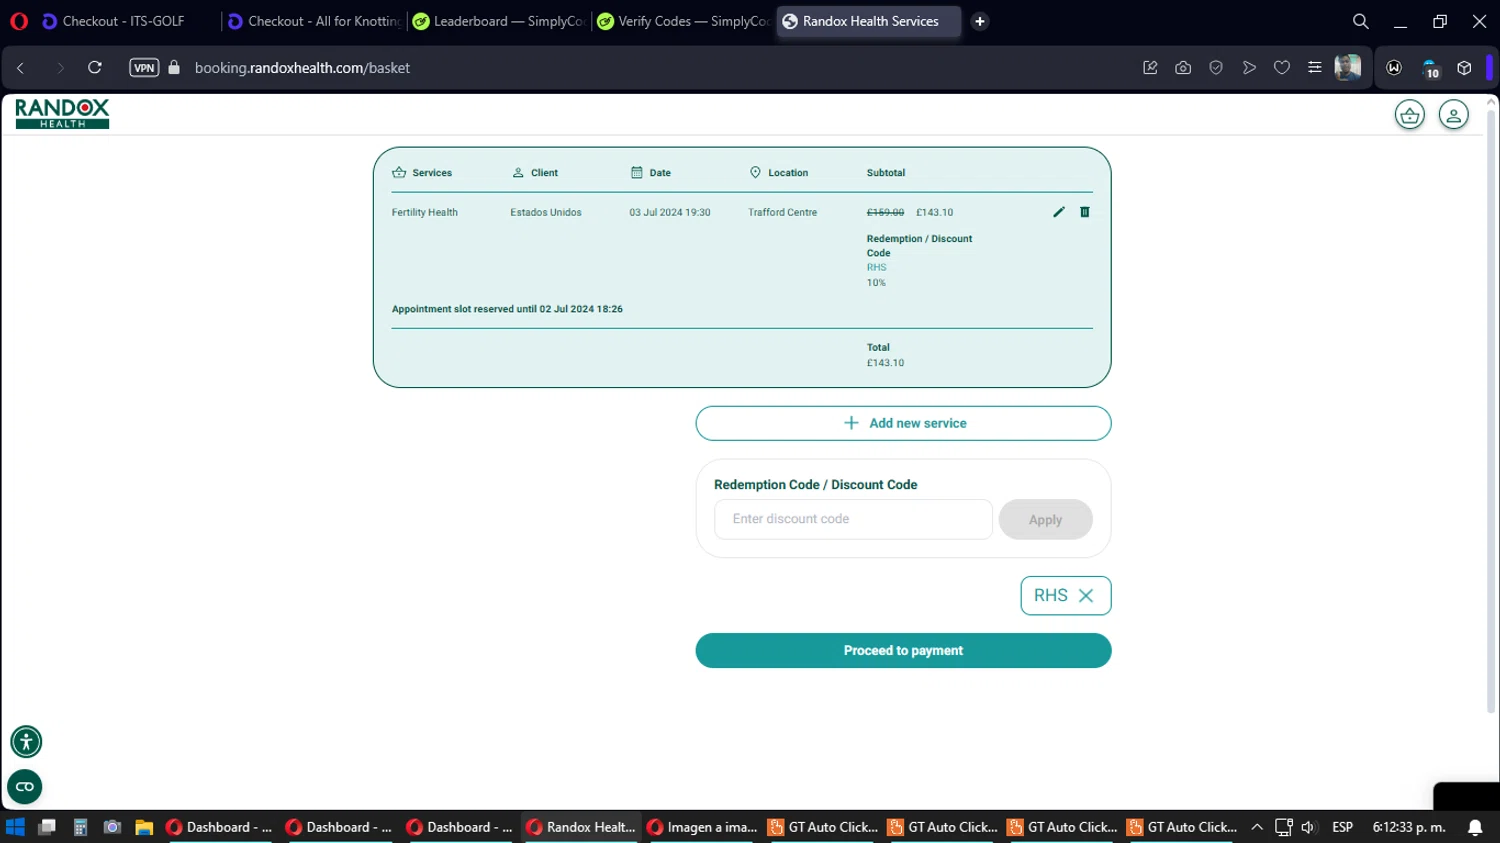Click the Trafford Centre location text
Image resolution: width=1500 pixels, height=843 pixels.
pyautogui.click(x=782, y=213)
